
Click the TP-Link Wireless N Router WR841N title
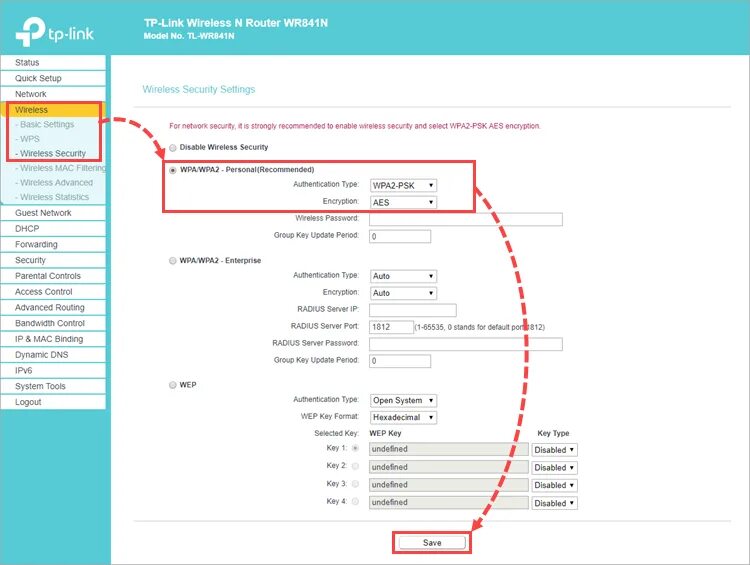coord(236,23)
